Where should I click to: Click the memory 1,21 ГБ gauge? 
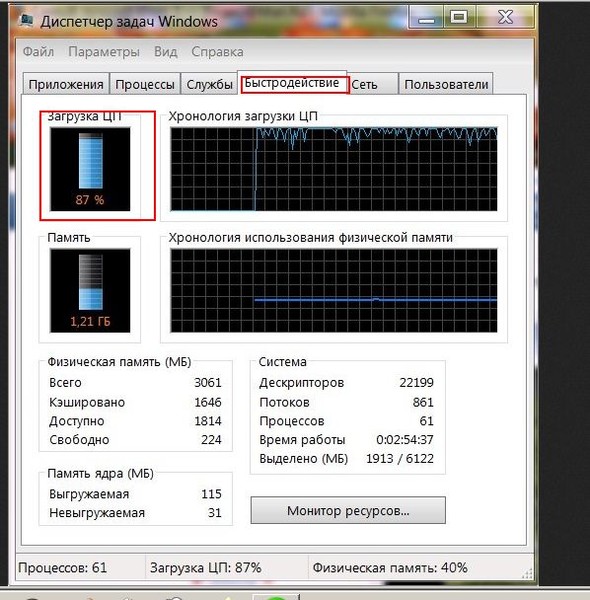coord(90,290)
